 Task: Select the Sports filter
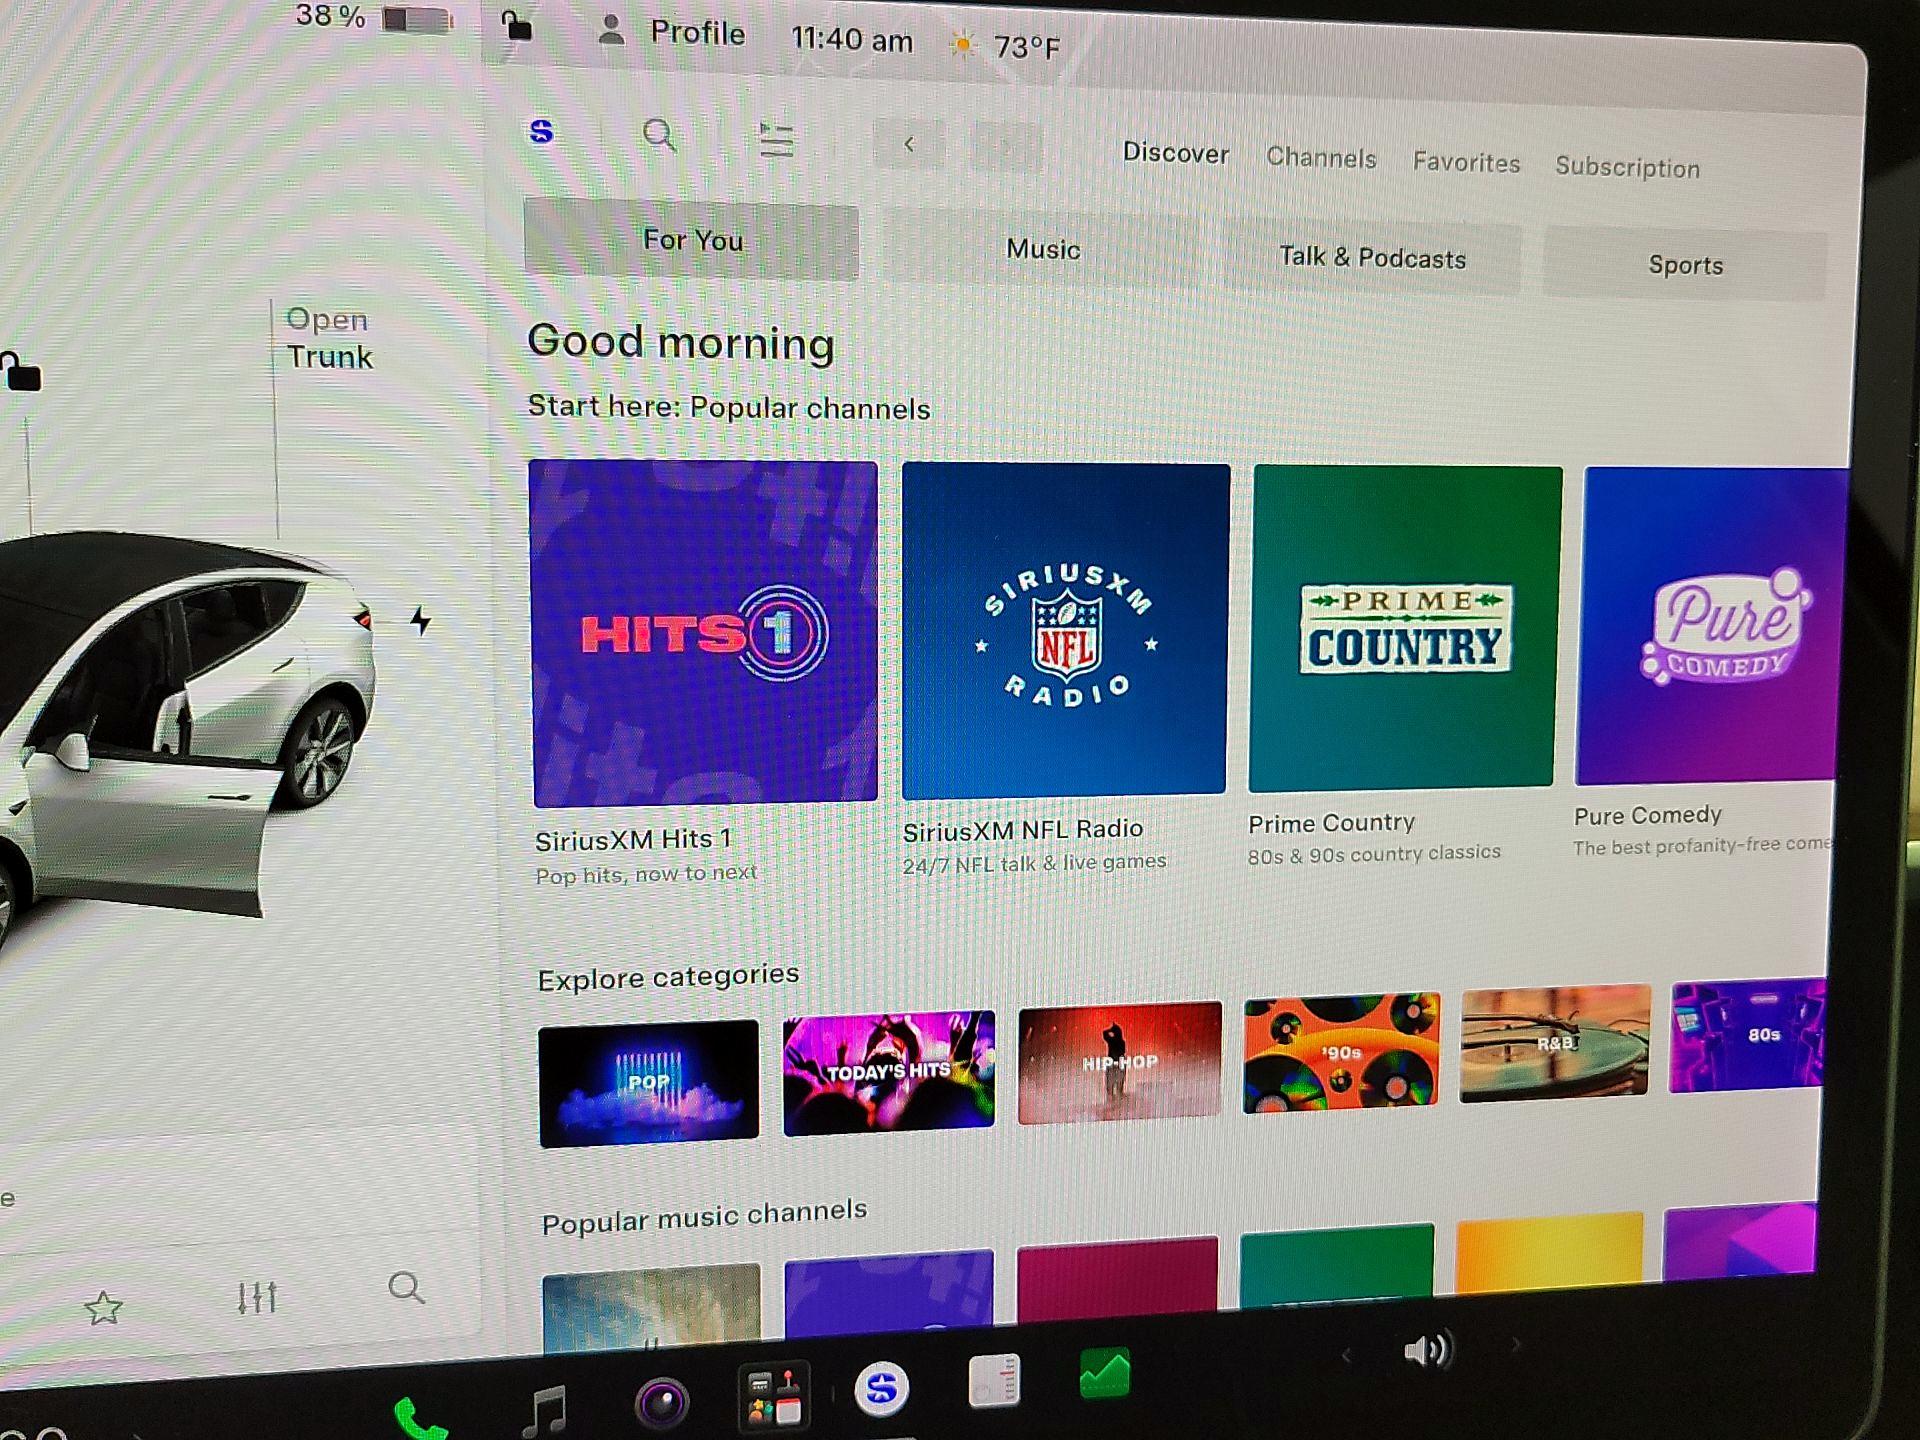coord(1685,264)
